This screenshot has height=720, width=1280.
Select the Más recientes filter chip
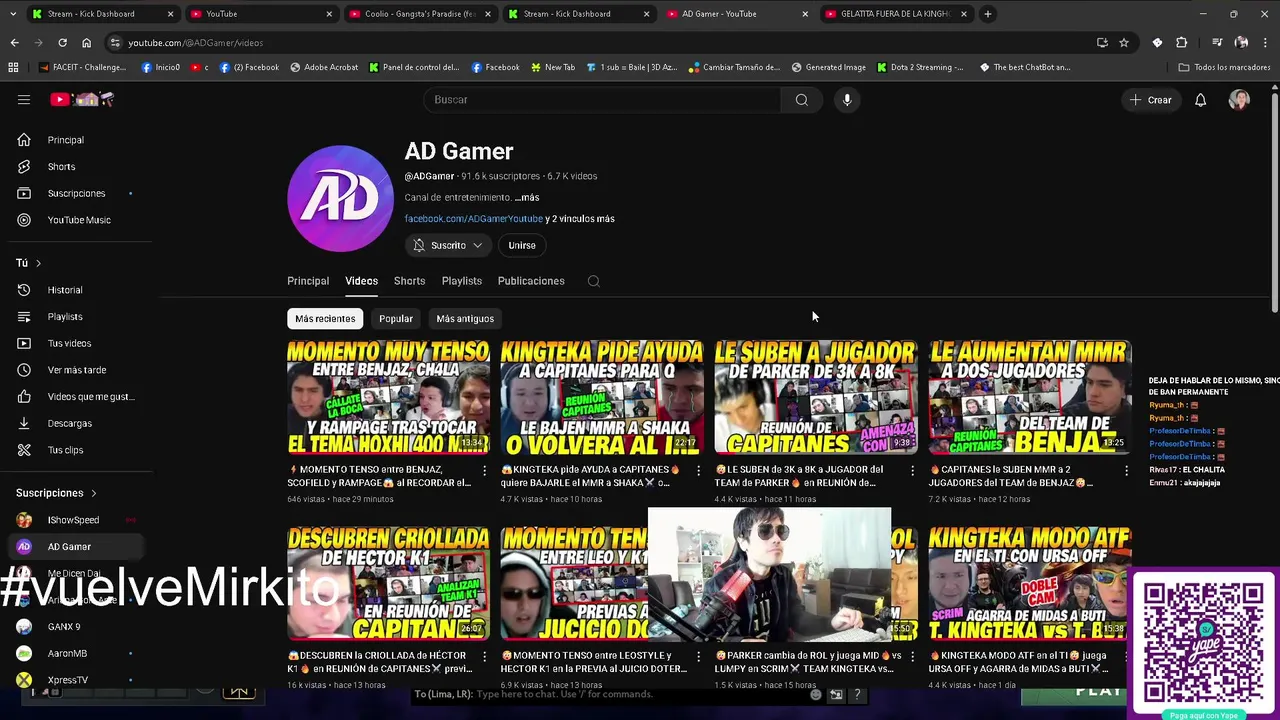[x=325, y=318]
